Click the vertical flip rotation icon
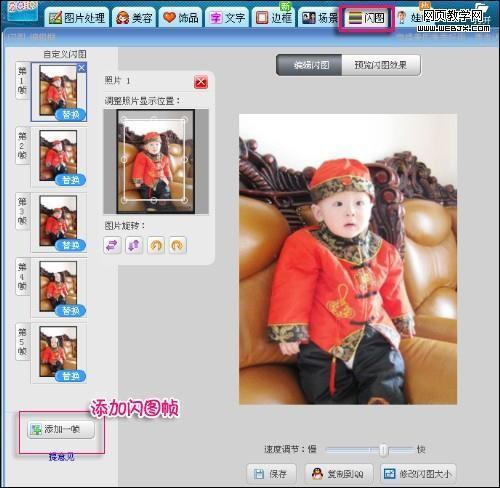Viewport: 500px width, 488px height. [134, 245]
